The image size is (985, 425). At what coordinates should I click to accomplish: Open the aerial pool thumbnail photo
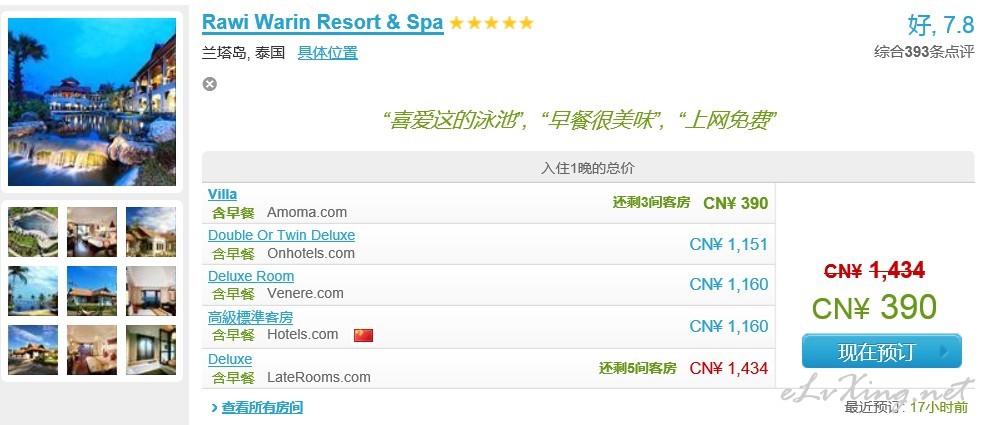(x=33, y=232)
